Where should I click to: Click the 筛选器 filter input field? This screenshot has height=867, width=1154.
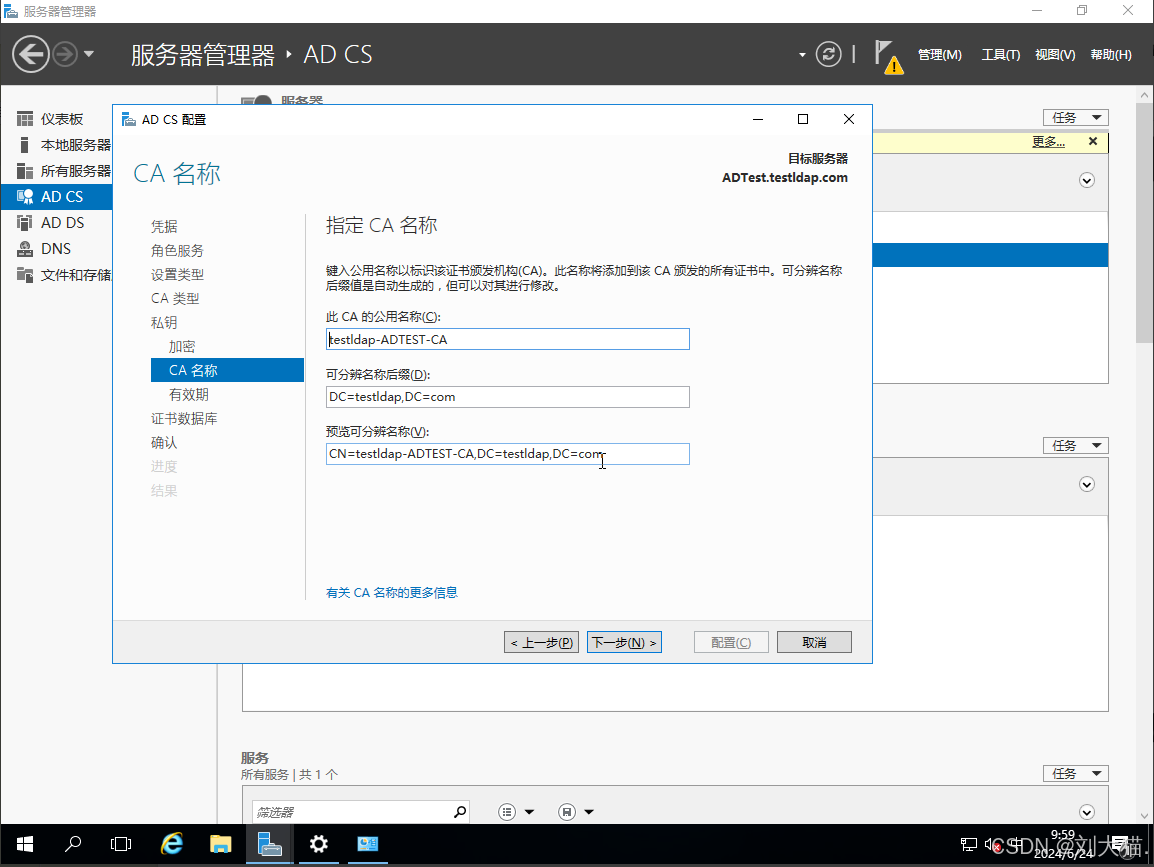[352, 812]
